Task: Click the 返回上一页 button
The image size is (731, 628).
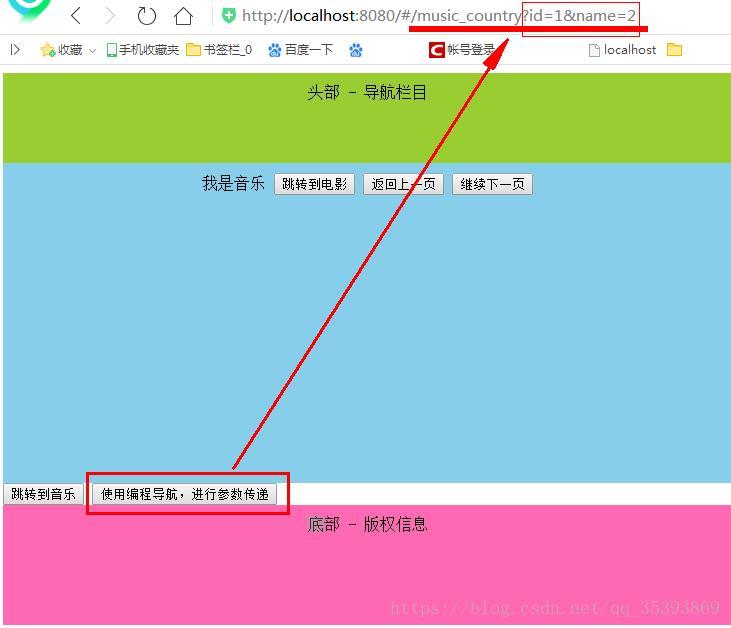Action: pos(403,184)
